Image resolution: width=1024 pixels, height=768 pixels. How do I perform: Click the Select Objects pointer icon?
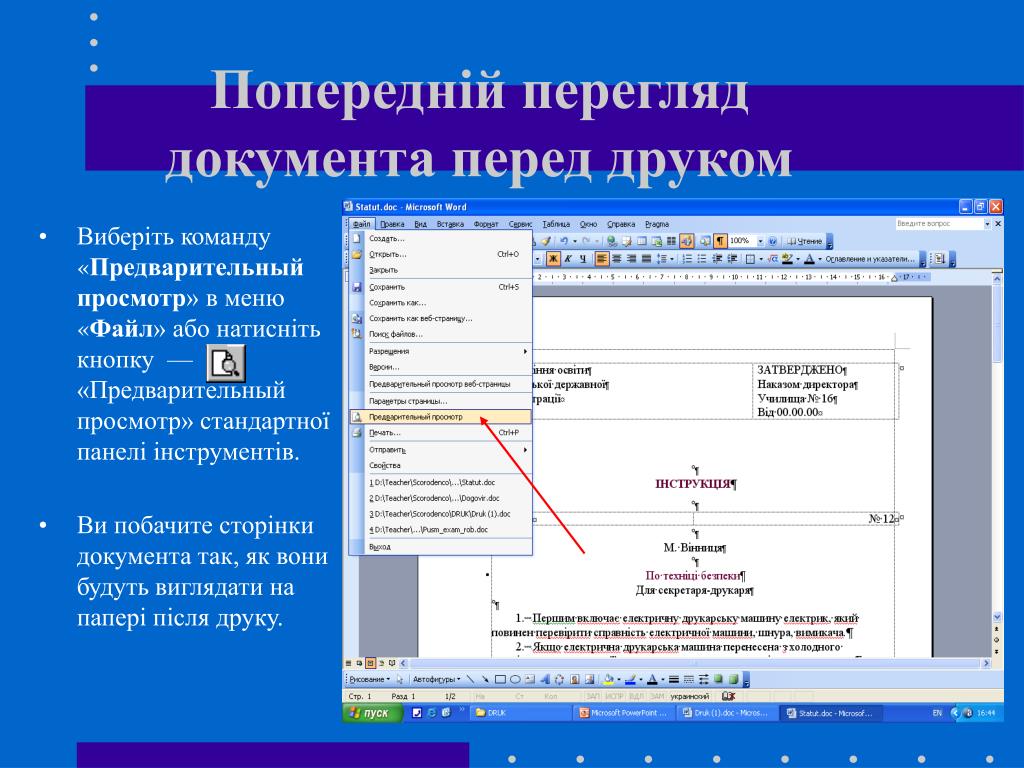click(400, 679)
